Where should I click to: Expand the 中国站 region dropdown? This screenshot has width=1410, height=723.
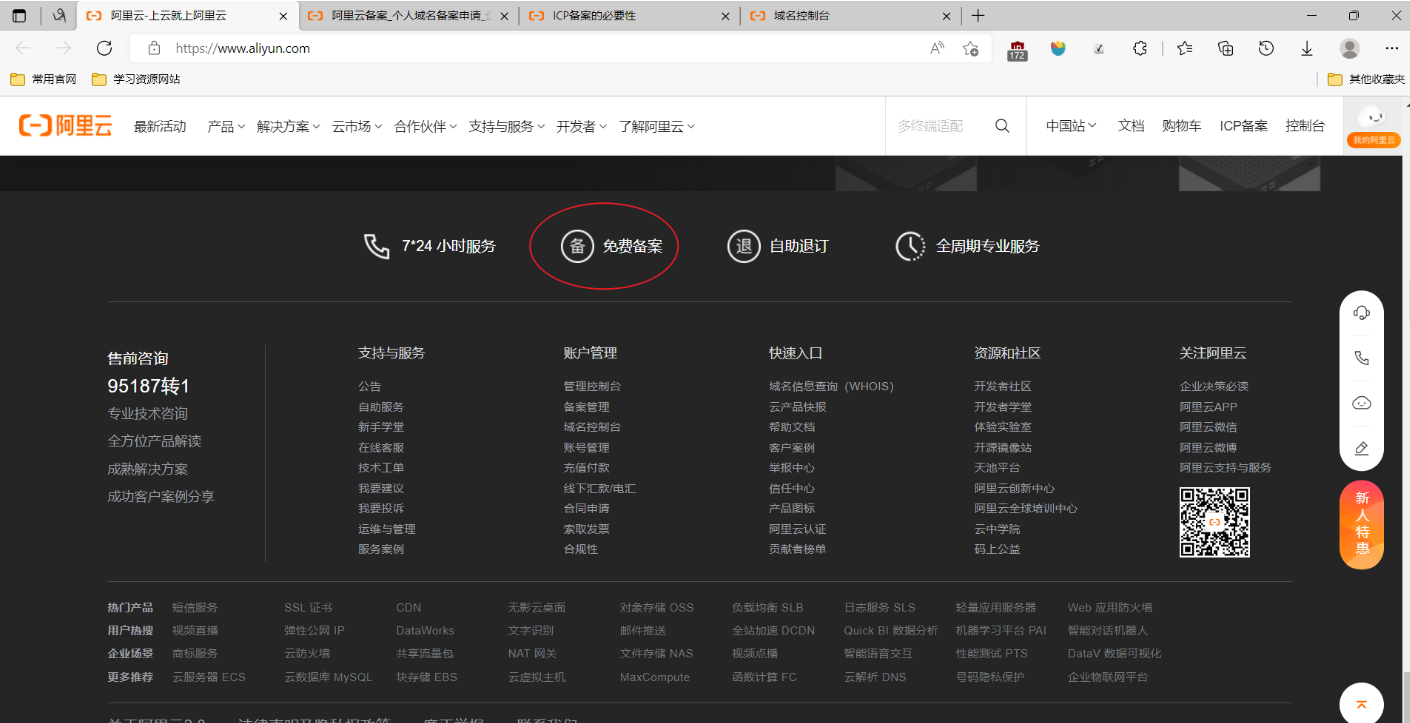(1071, 126)
